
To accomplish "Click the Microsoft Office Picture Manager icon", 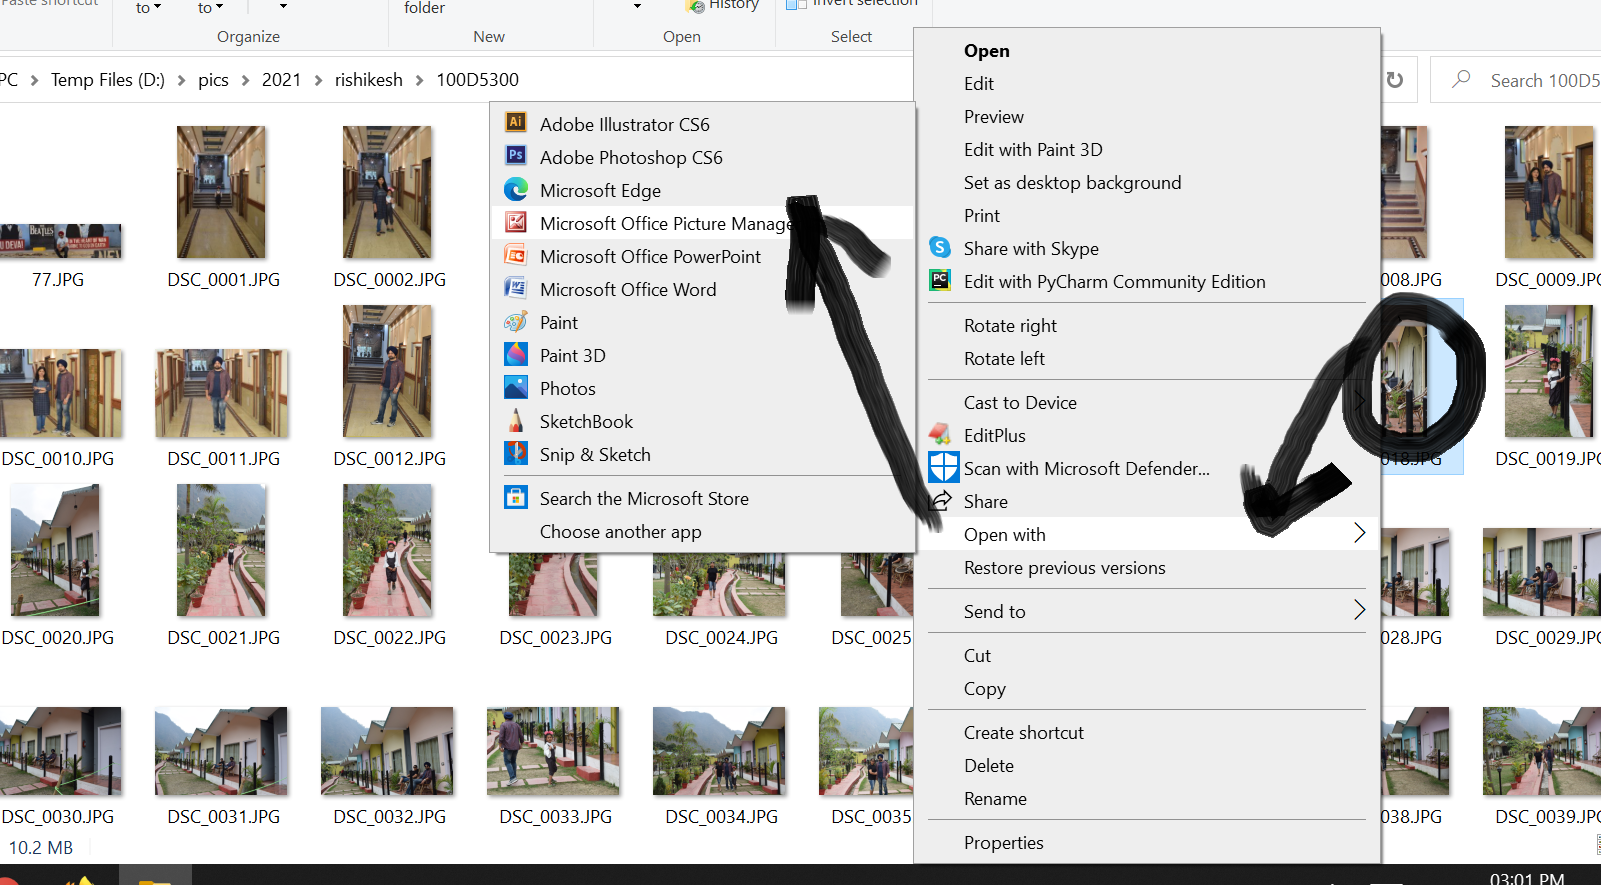I will click(516, 222).
